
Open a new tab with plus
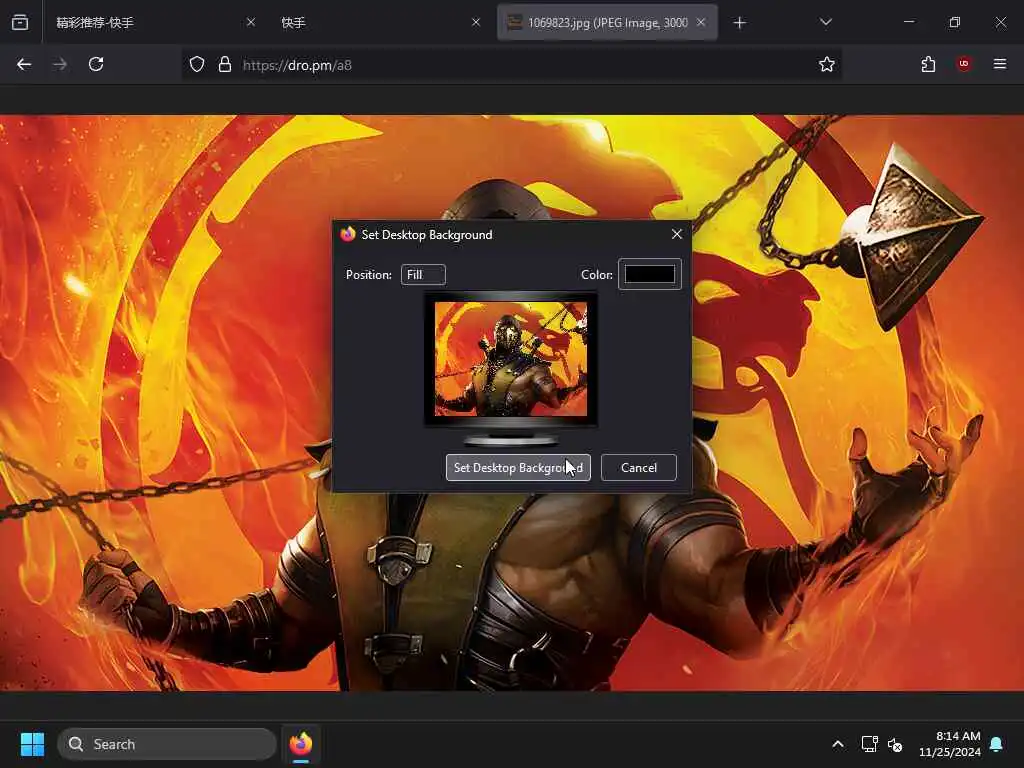pos(739,23)
